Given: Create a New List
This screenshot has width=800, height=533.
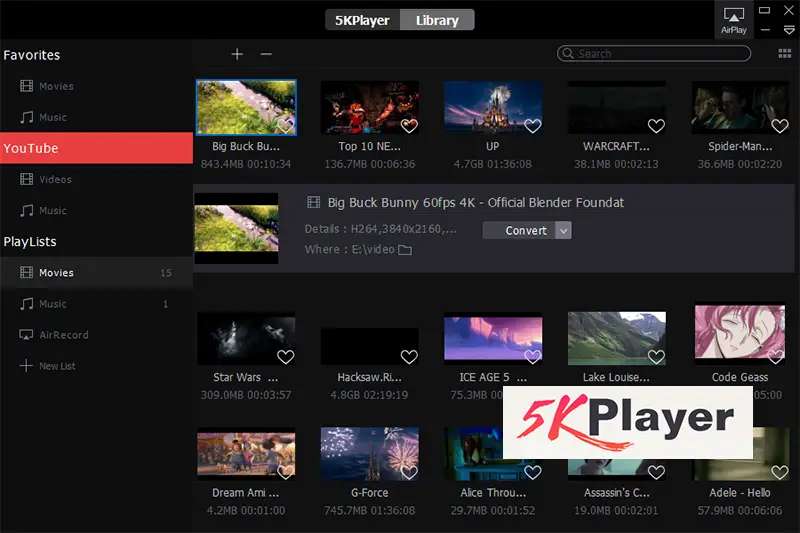Looking at the screenshot, I should coord(96,366).
